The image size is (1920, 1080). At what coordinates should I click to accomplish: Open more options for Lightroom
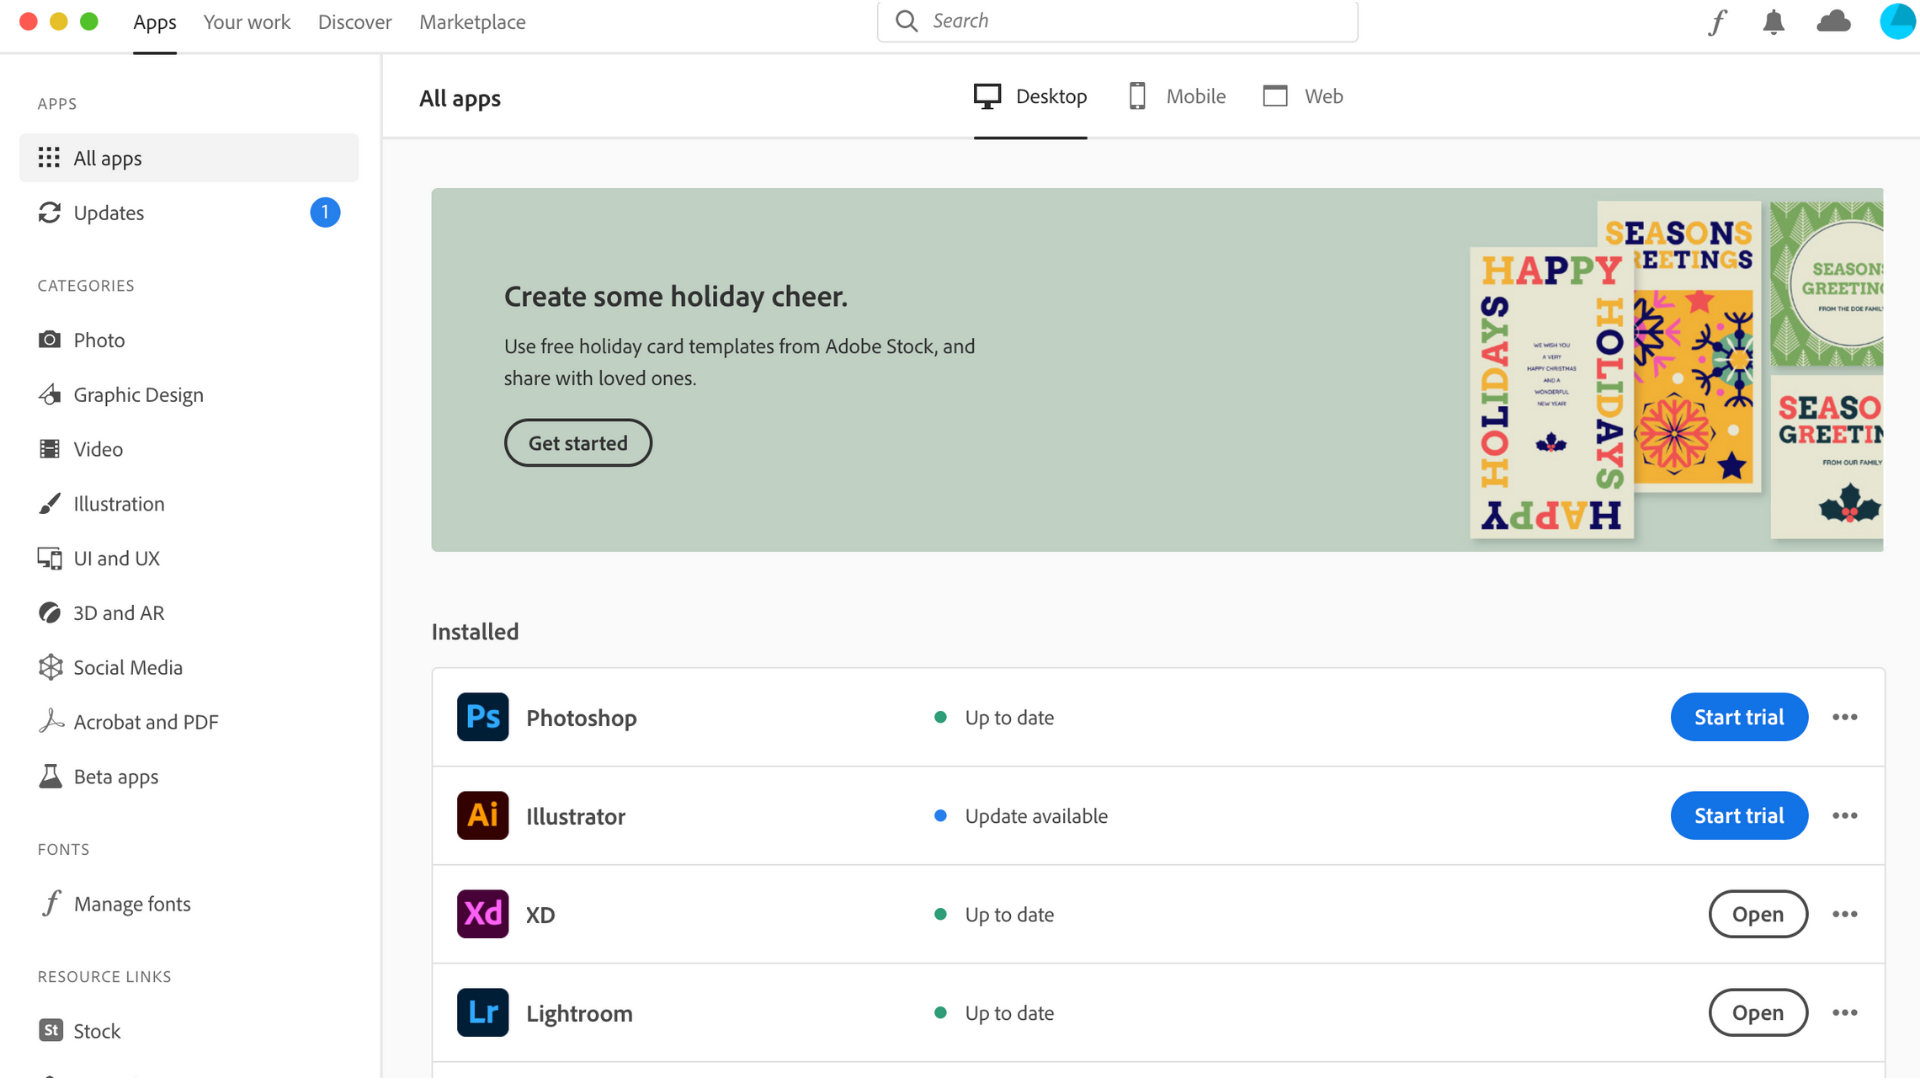tap(1845, 1013)
